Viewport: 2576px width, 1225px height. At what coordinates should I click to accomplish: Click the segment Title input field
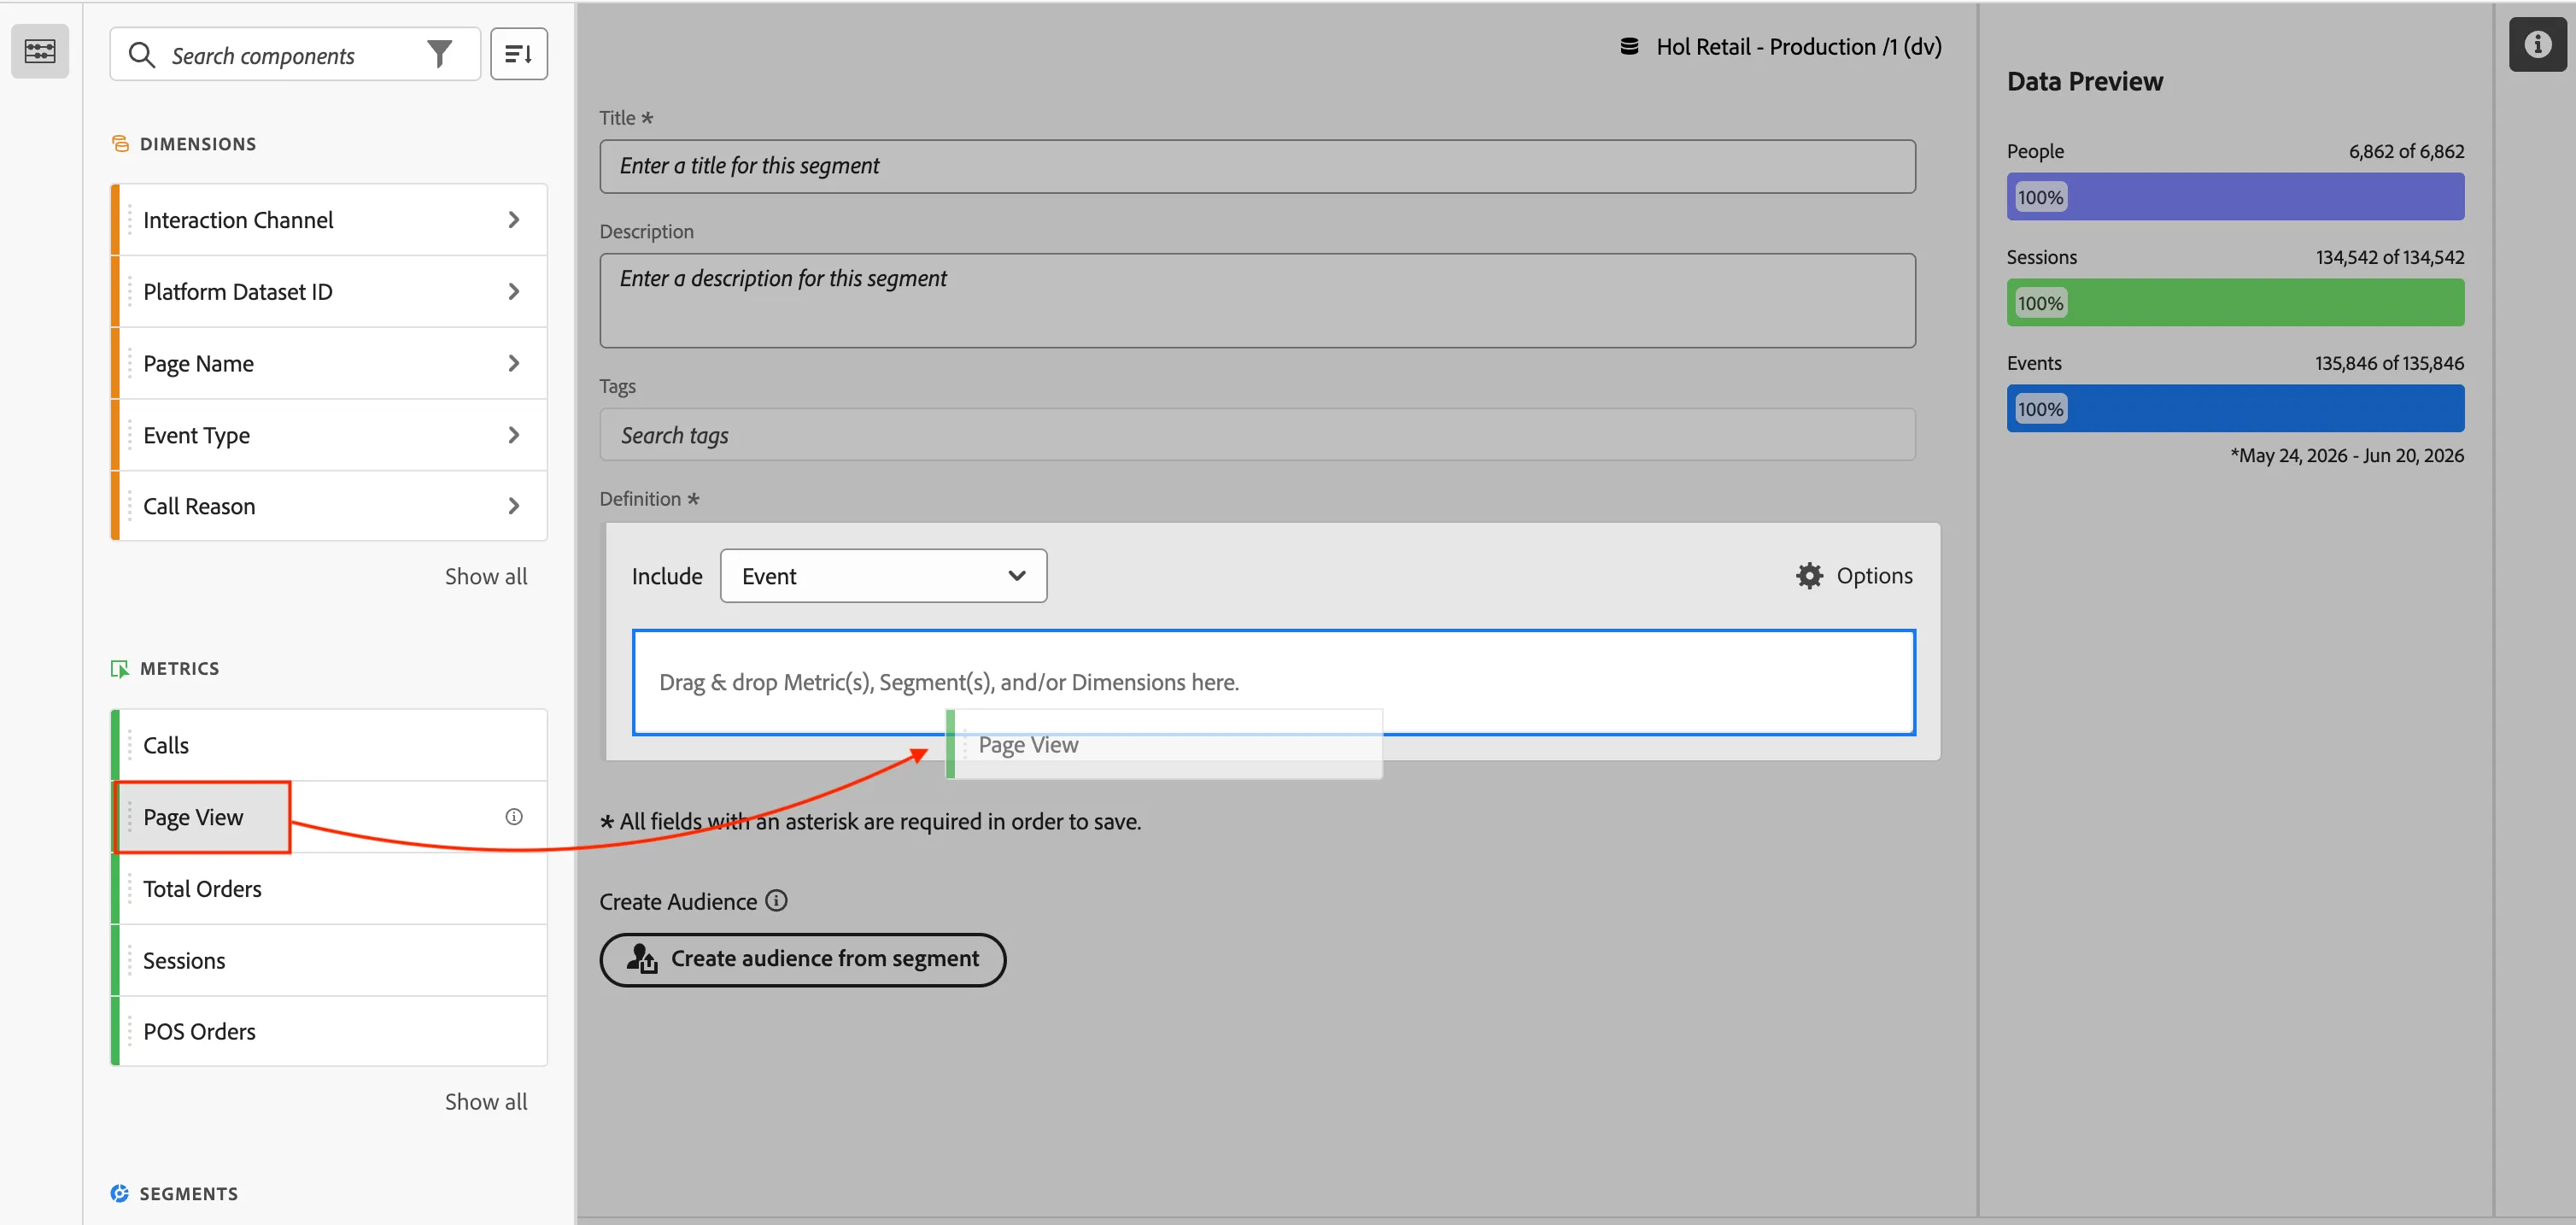coord(1257,166)
